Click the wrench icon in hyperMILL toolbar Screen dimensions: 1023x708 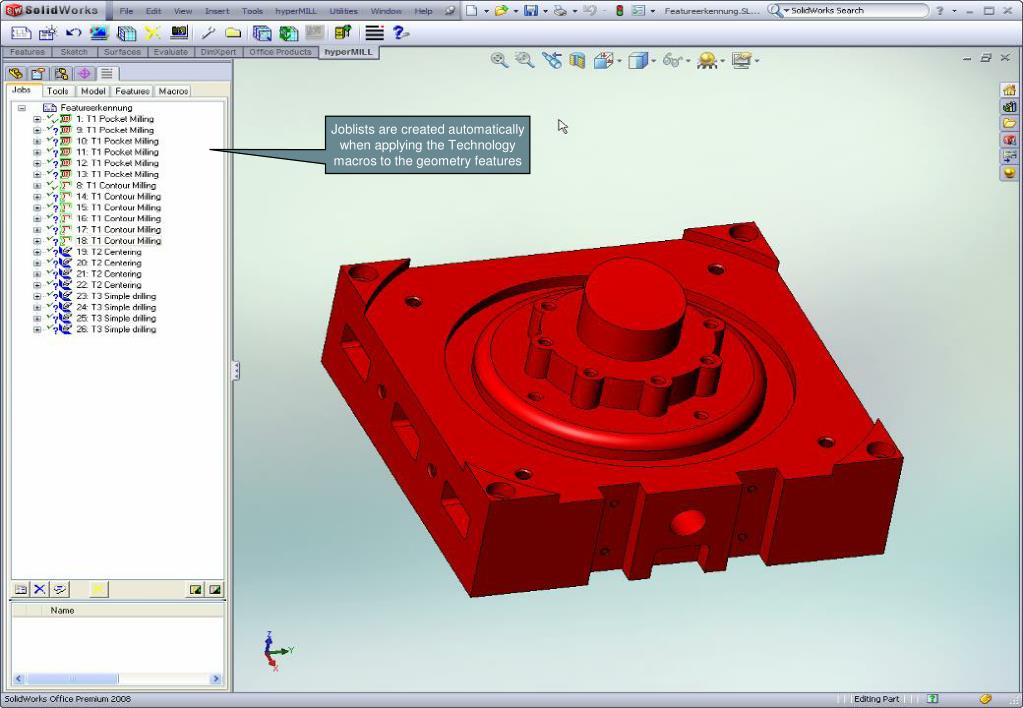(208, 33)
